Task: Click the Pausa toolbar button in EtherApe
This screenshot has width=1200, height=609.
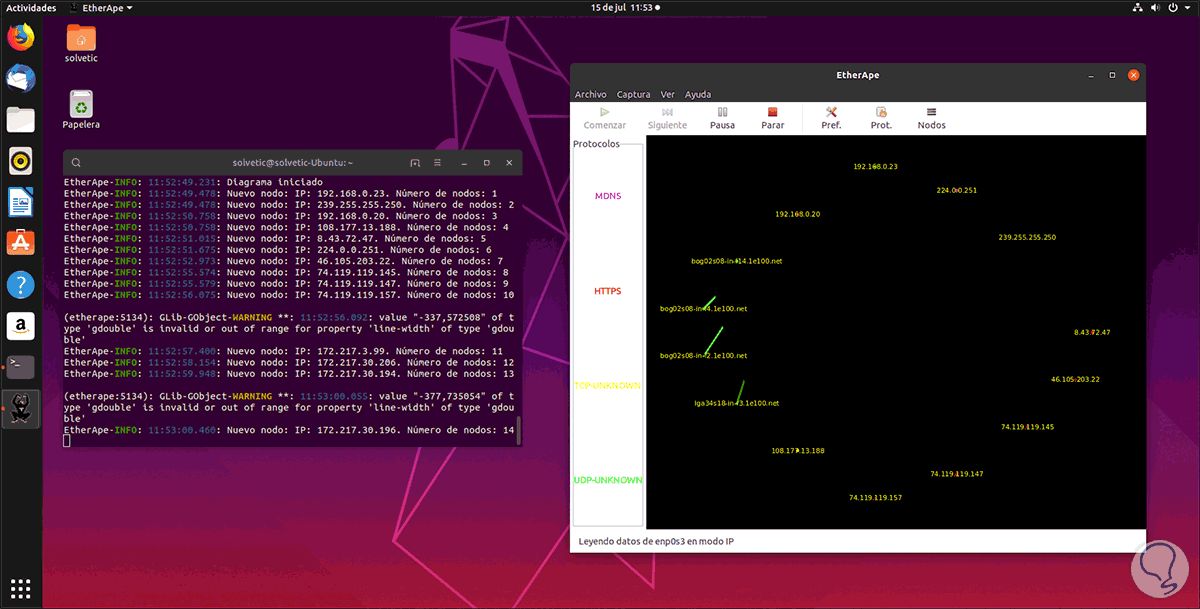Action: coord(722,118)
